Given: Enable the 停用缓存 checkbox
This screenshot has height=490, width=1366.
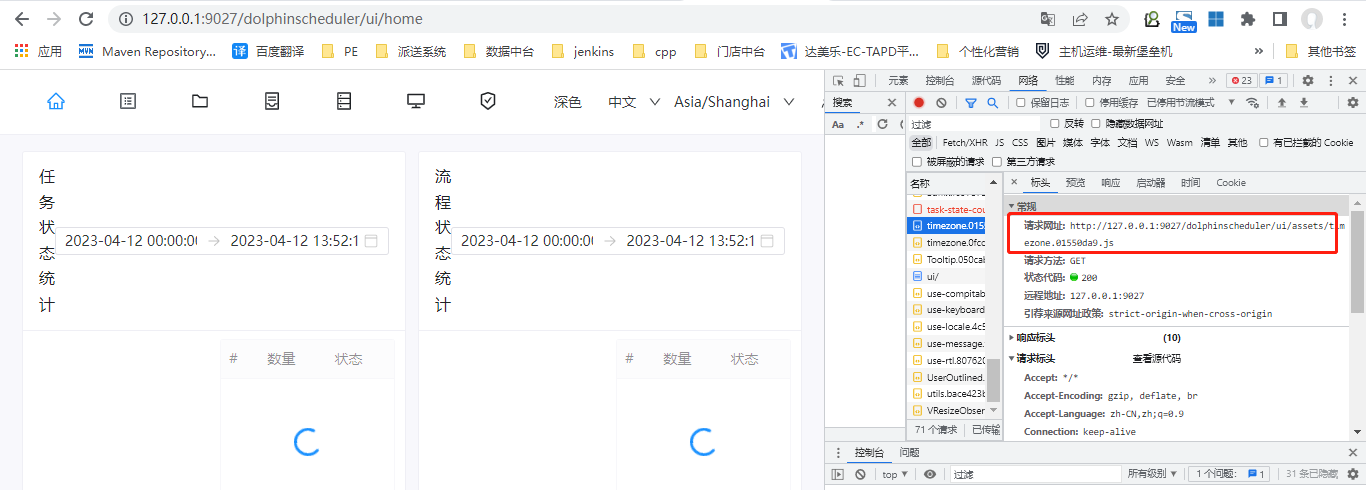Looking at the screenshot, I should pos(1089,102).
